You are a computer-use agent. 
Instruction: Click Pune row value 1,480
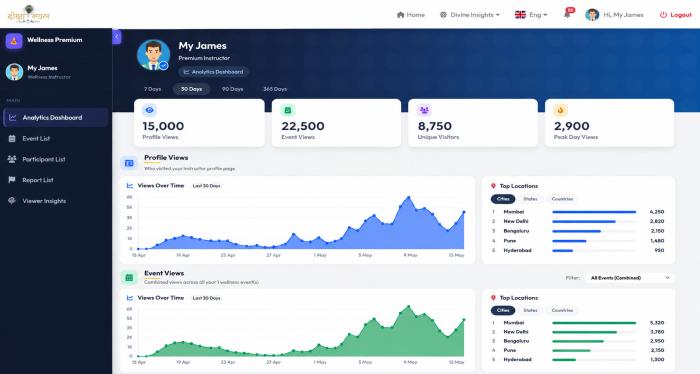pos(657,241)
